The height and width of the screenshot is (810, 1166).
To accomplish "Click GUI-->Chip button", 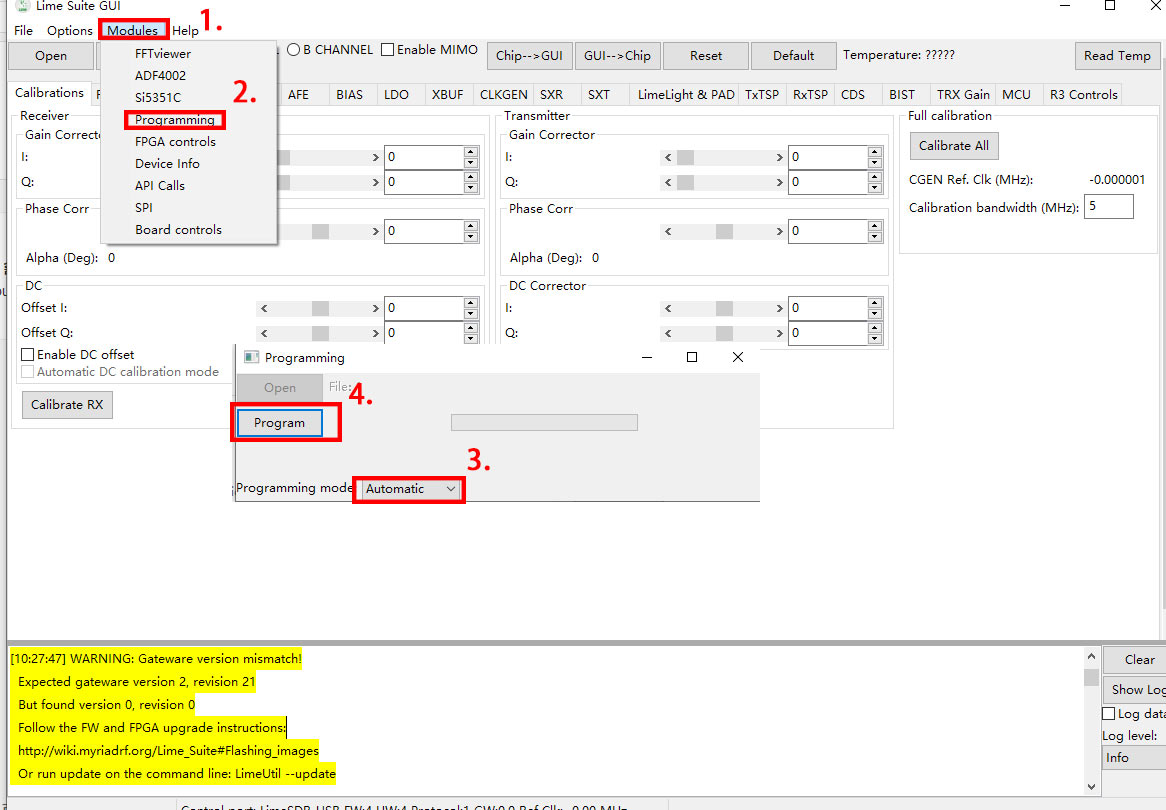I will point(617,56).
